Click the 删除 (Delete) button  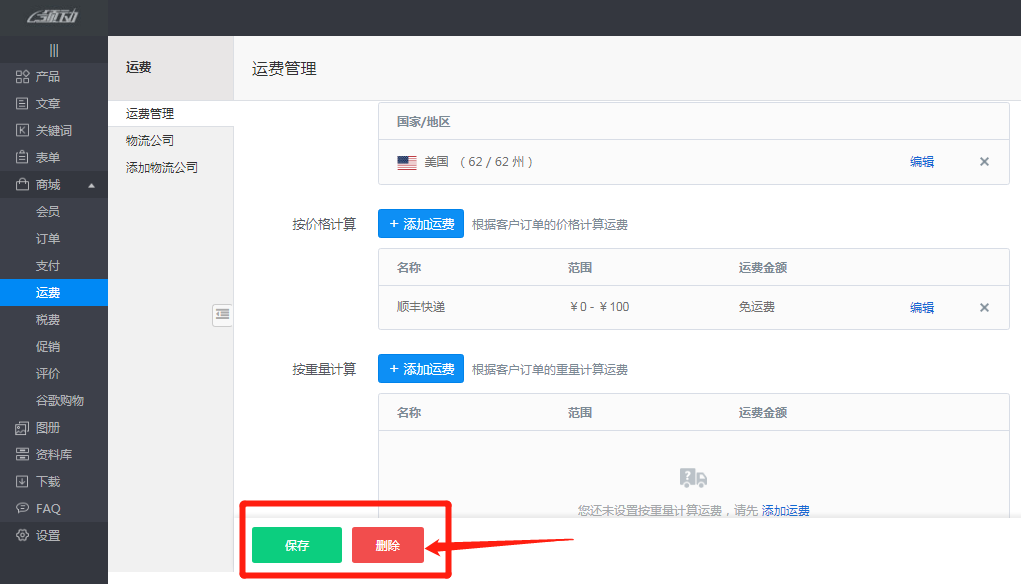(388, 545)
